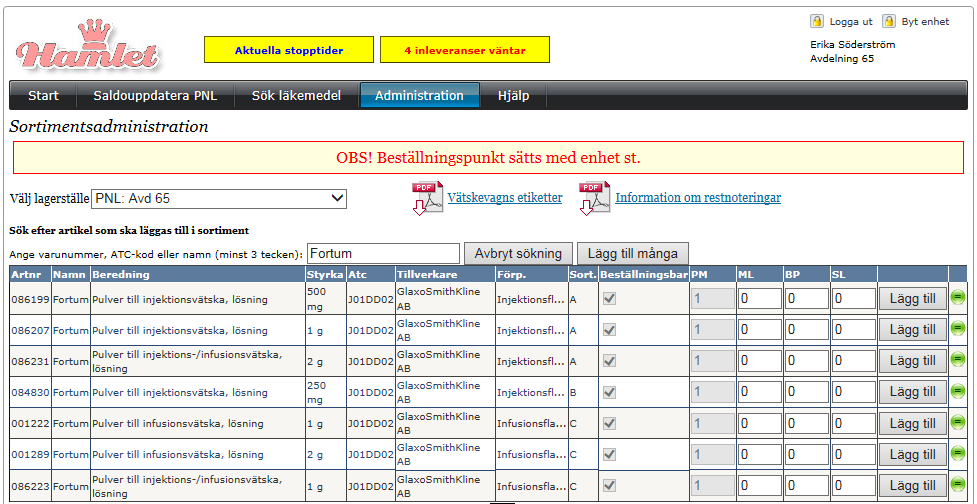Click the lock icon beside Byt enhet
The width and height of the screenshot is (977, 504).
(x=889, y=21)
